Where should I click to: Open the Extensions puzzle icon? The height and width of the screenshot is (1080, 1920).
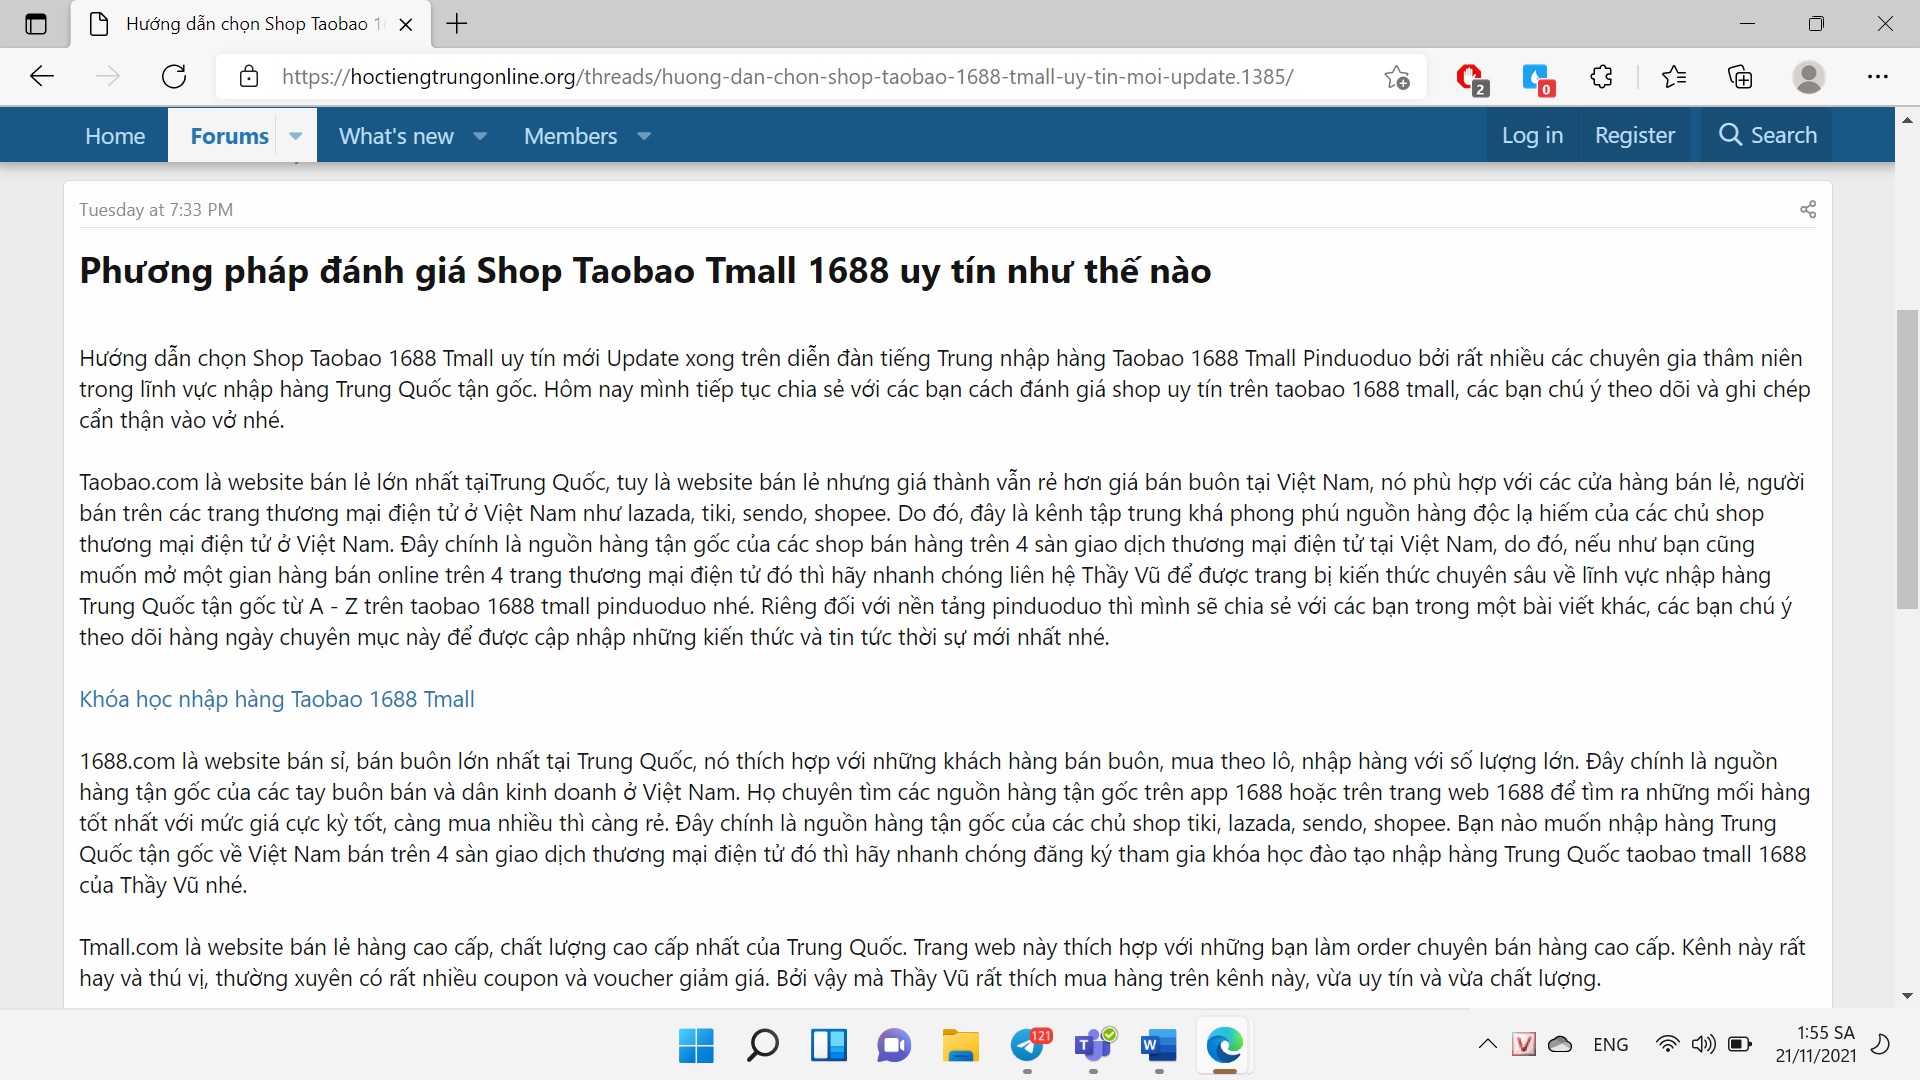click(1601, 77)
